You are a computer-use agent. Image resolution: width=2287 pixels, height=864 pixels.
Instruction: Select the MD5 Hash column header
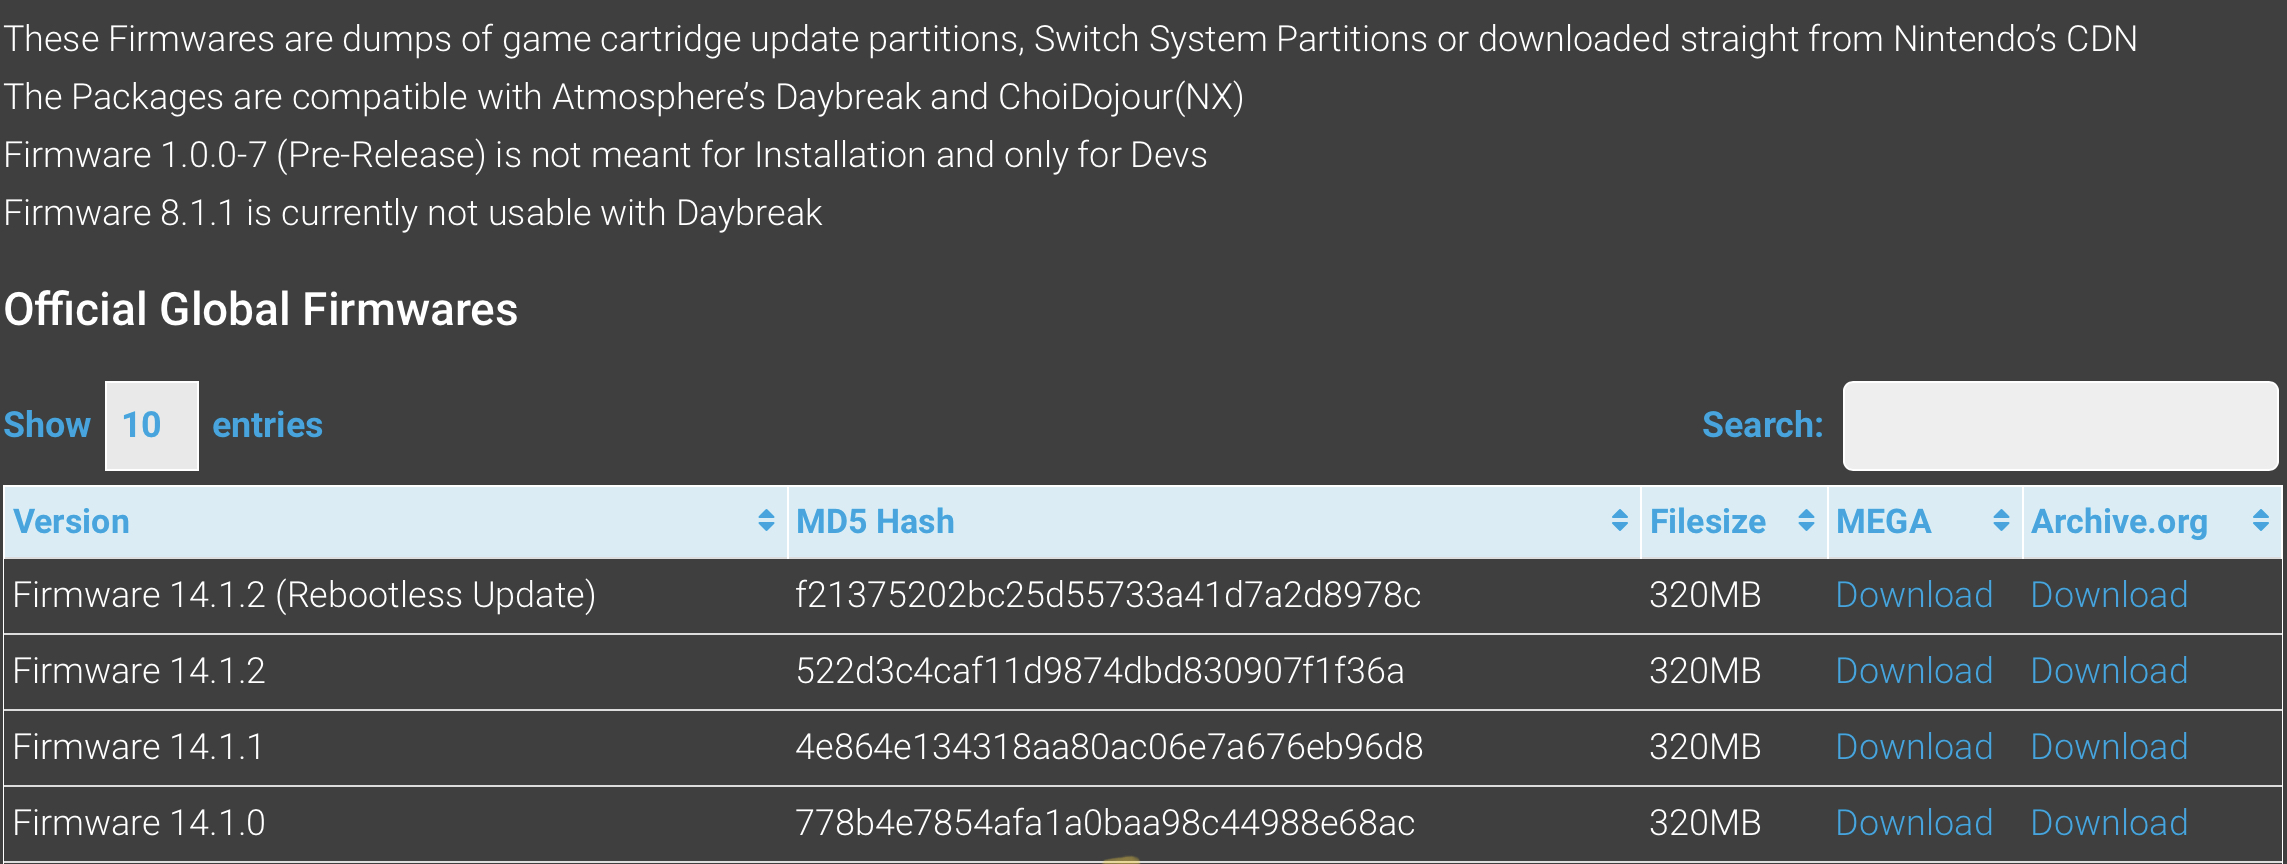pyautogui.click(x=1214, y=522)
